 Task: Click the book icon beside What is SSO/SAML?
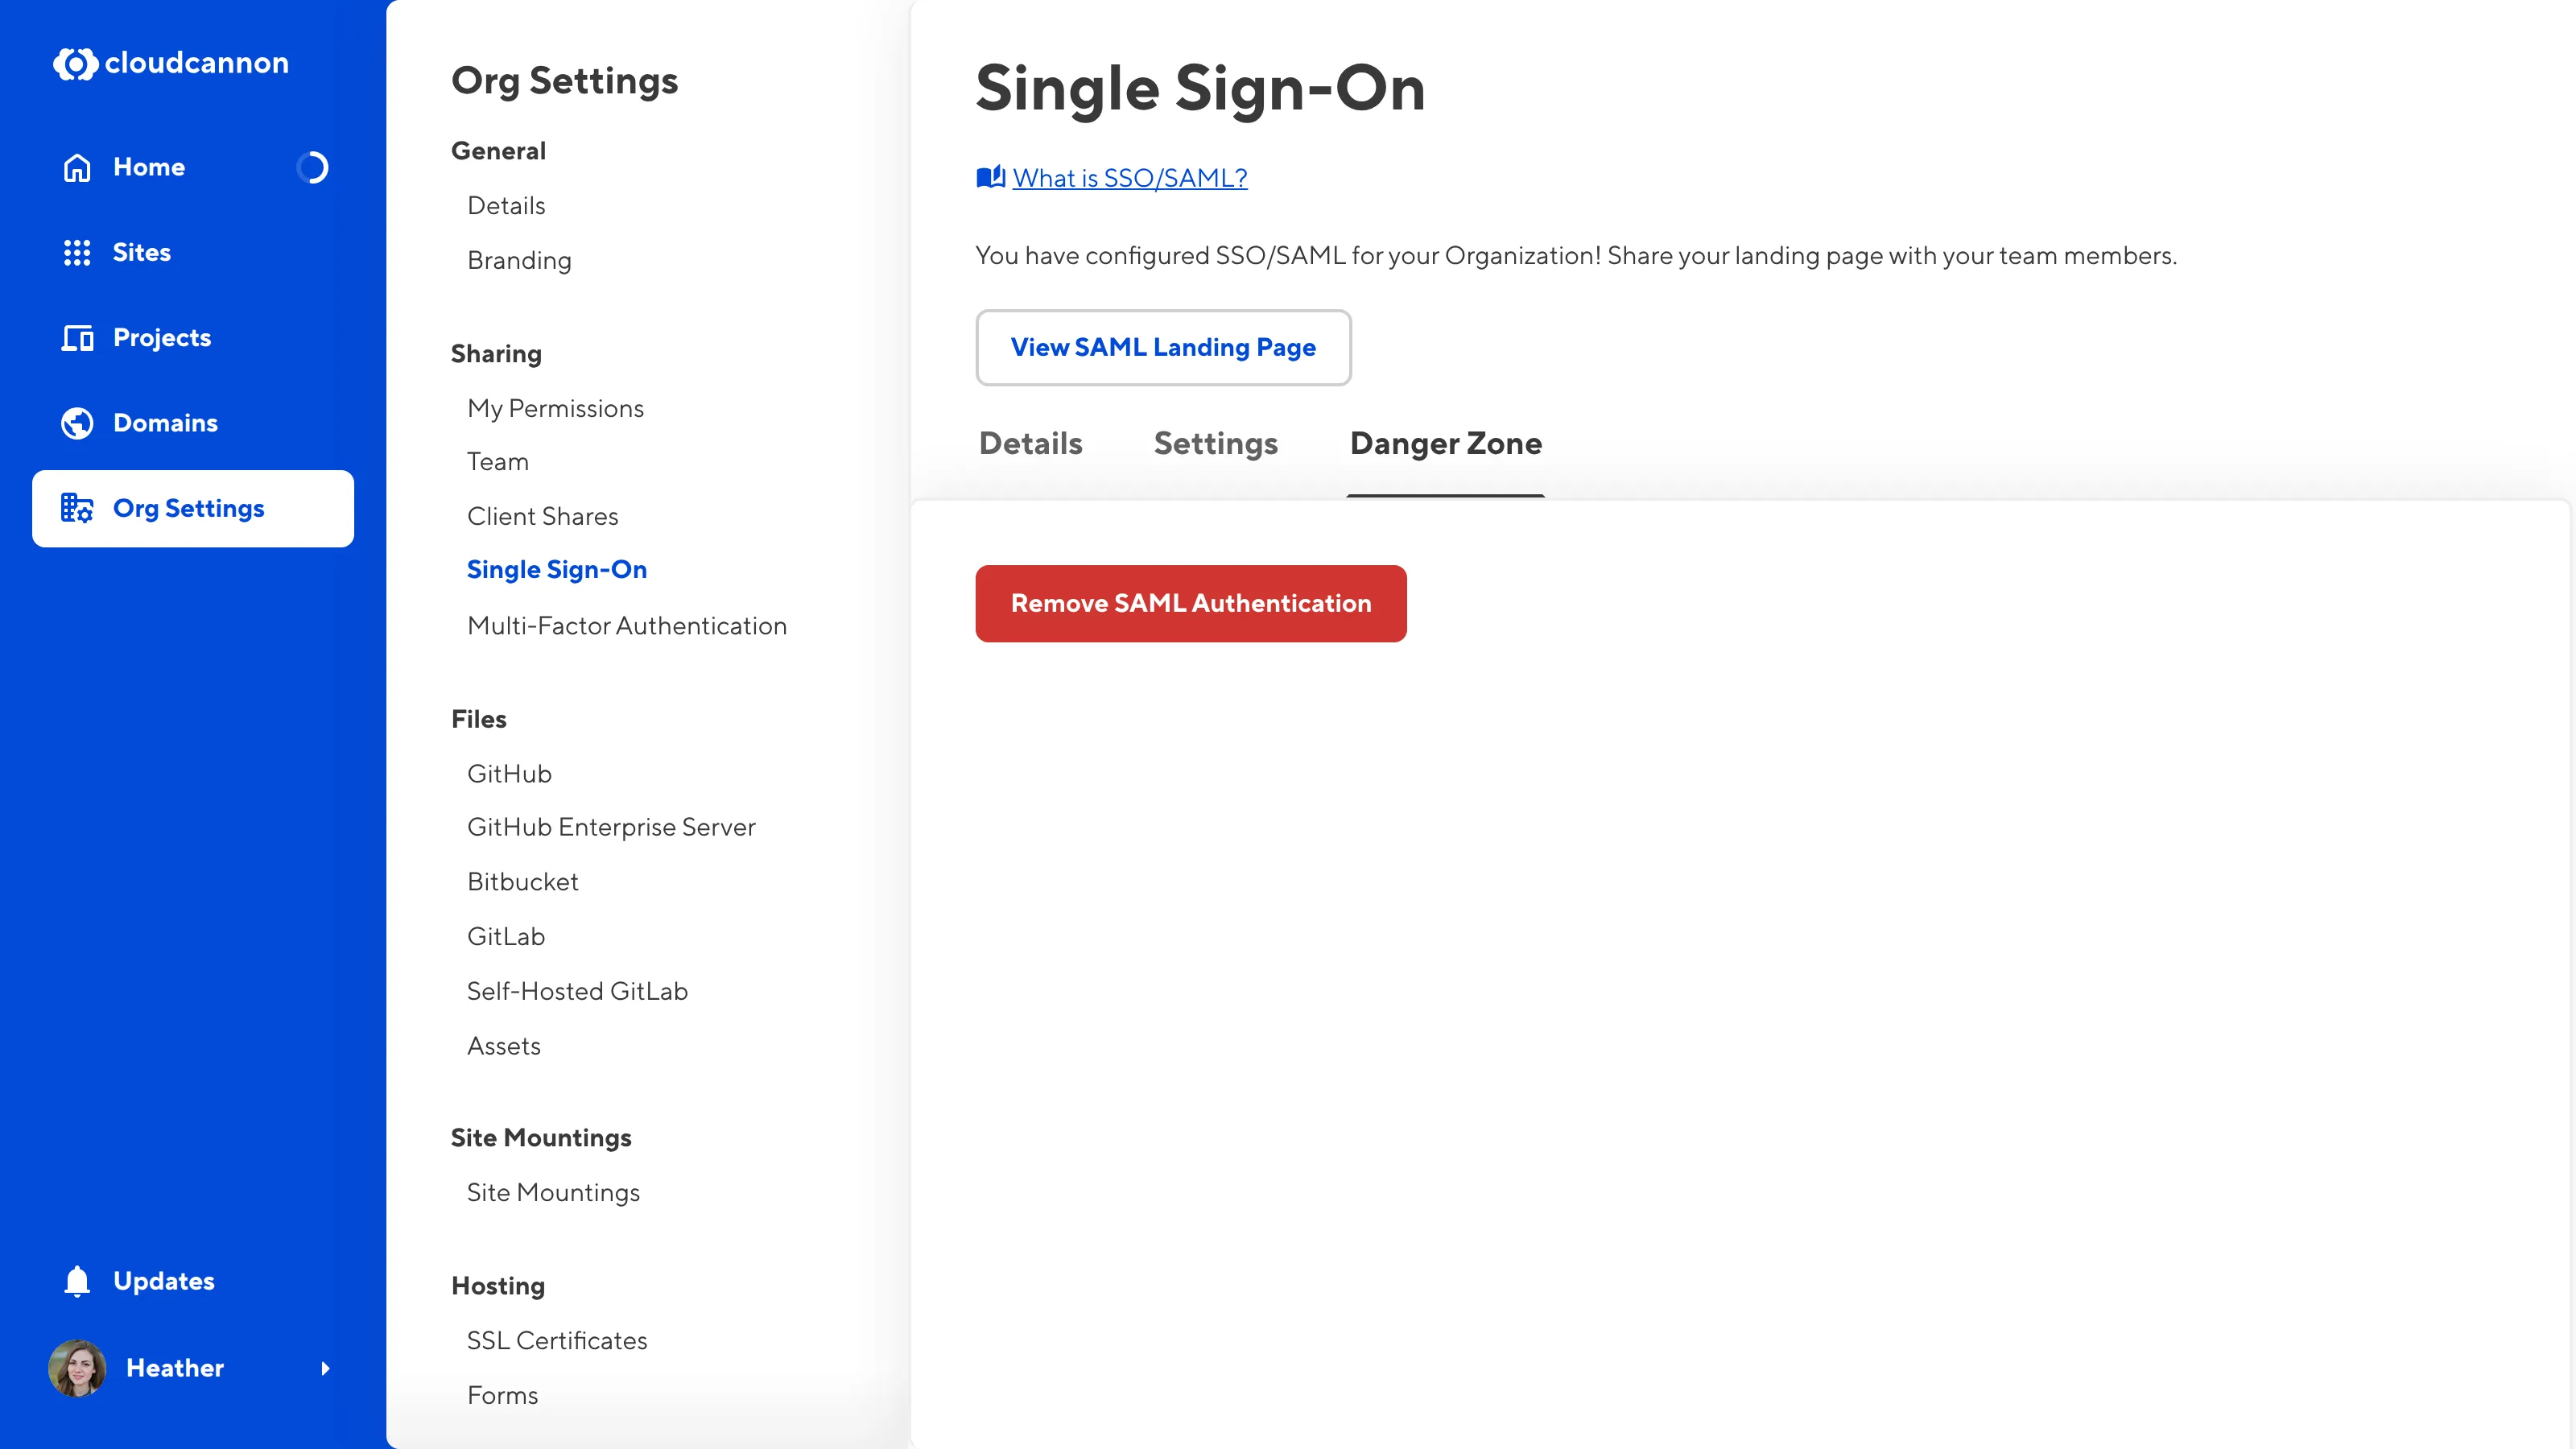[989, 177]
